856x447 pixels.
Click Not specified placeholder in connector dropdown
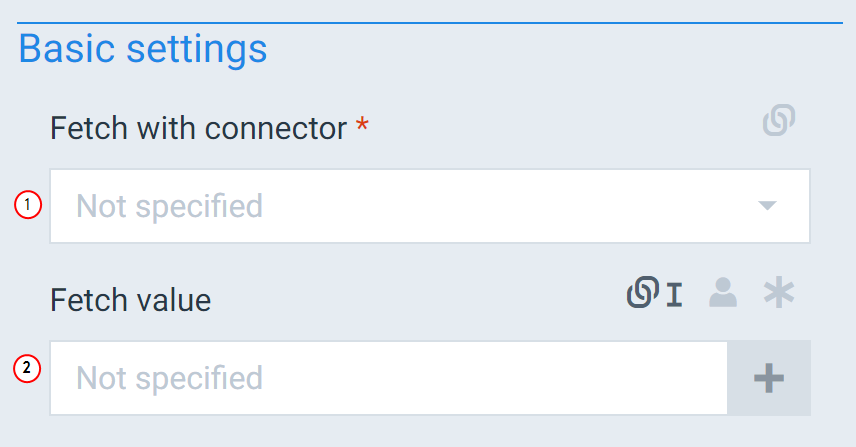[x=169, y=206]
